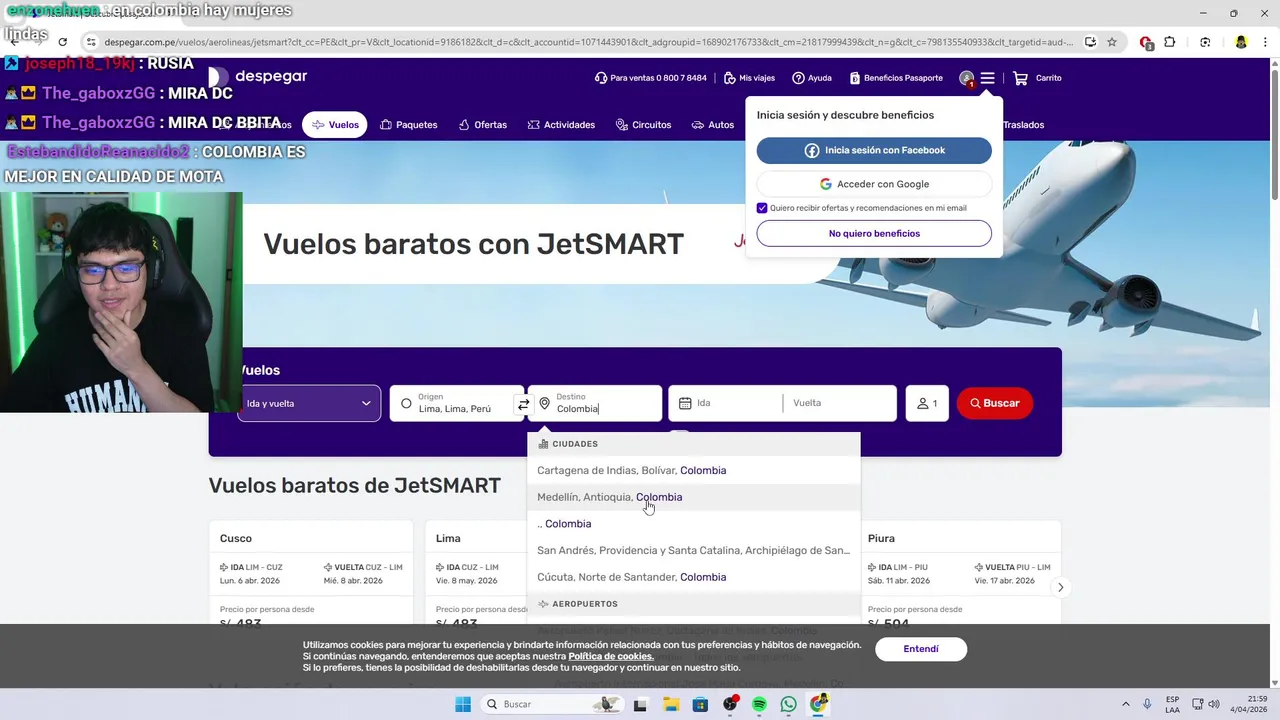
Task: Open the Ida y vuelta trip type dropdown
Action: (x=309, y=403)
